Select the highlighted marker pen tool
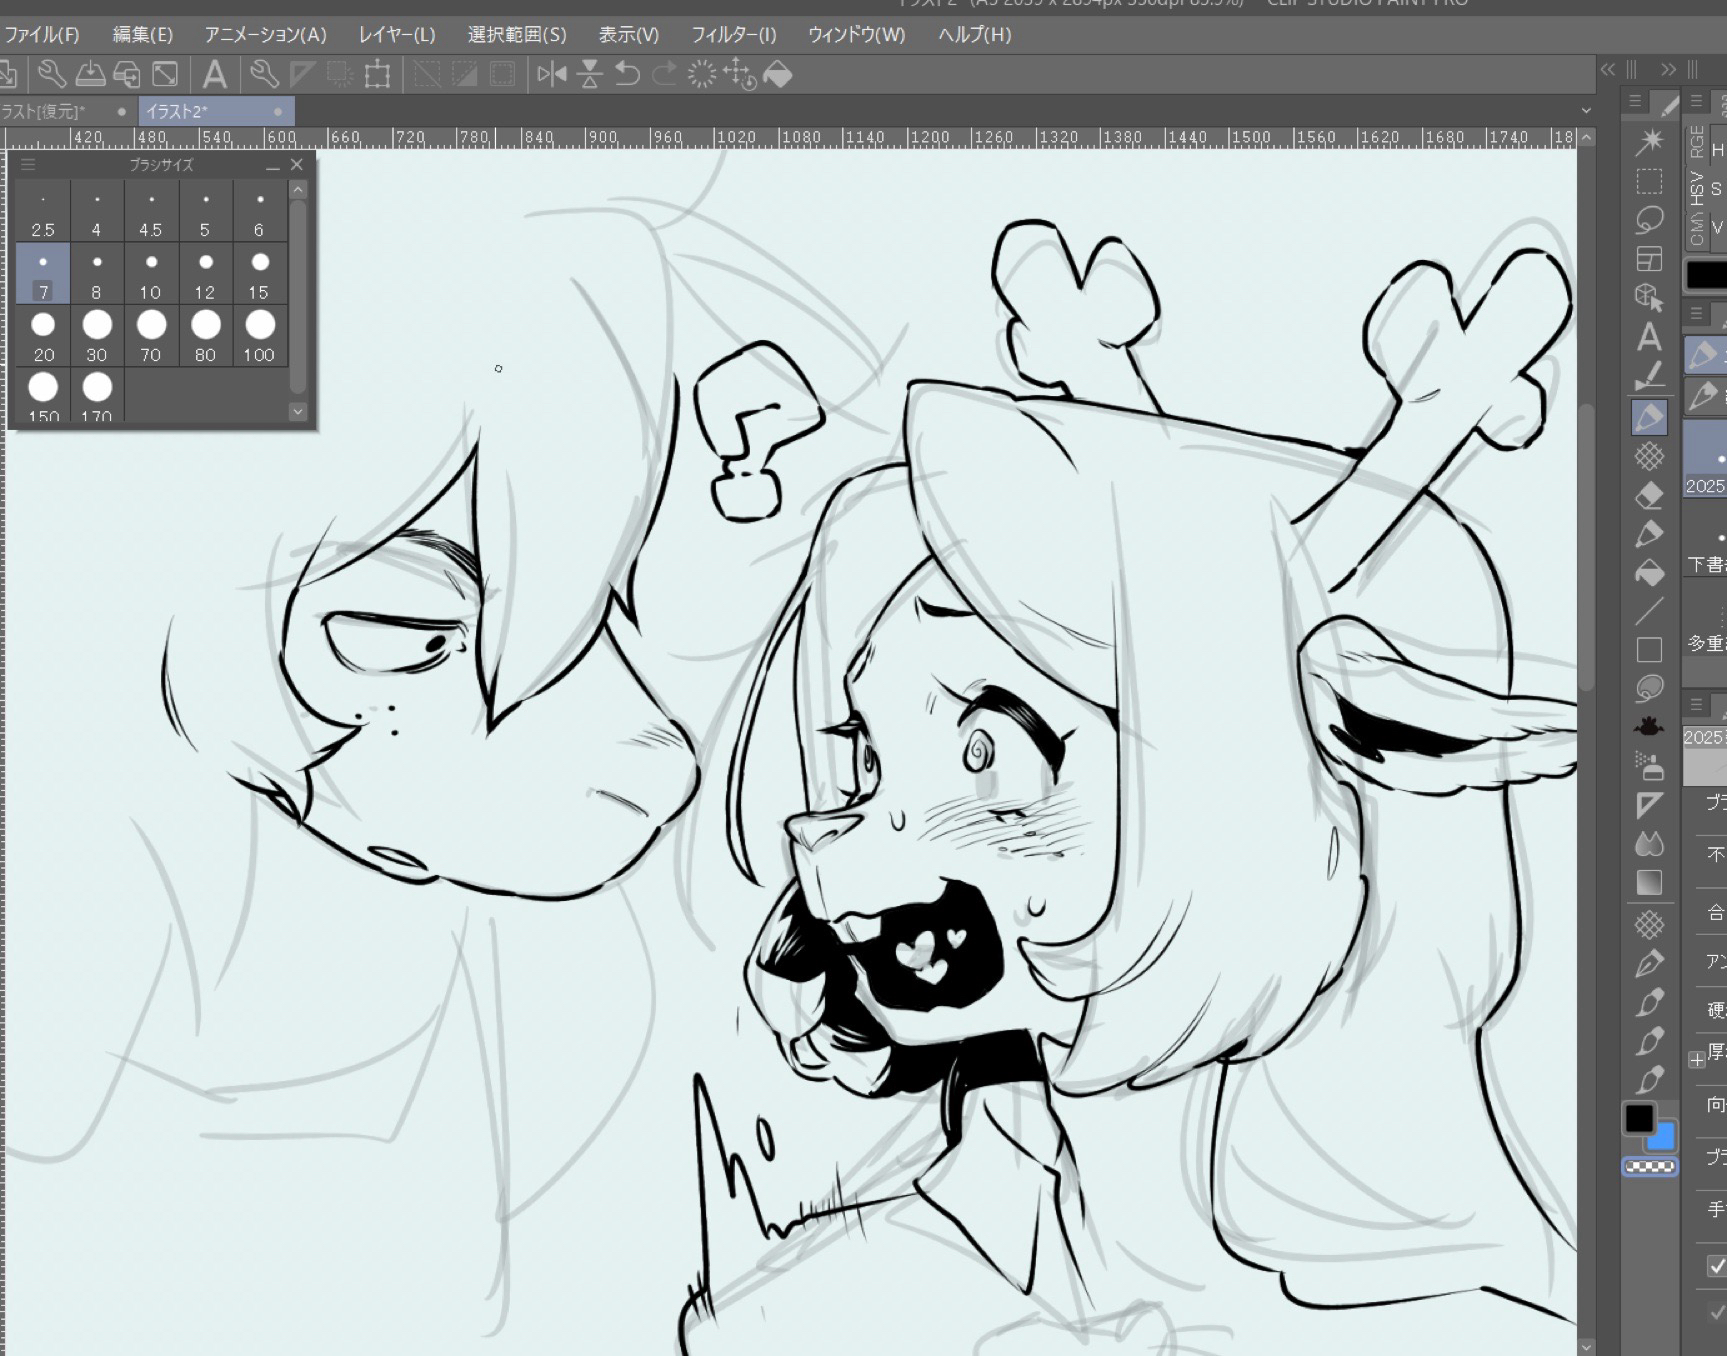 tap(1649, 417)
